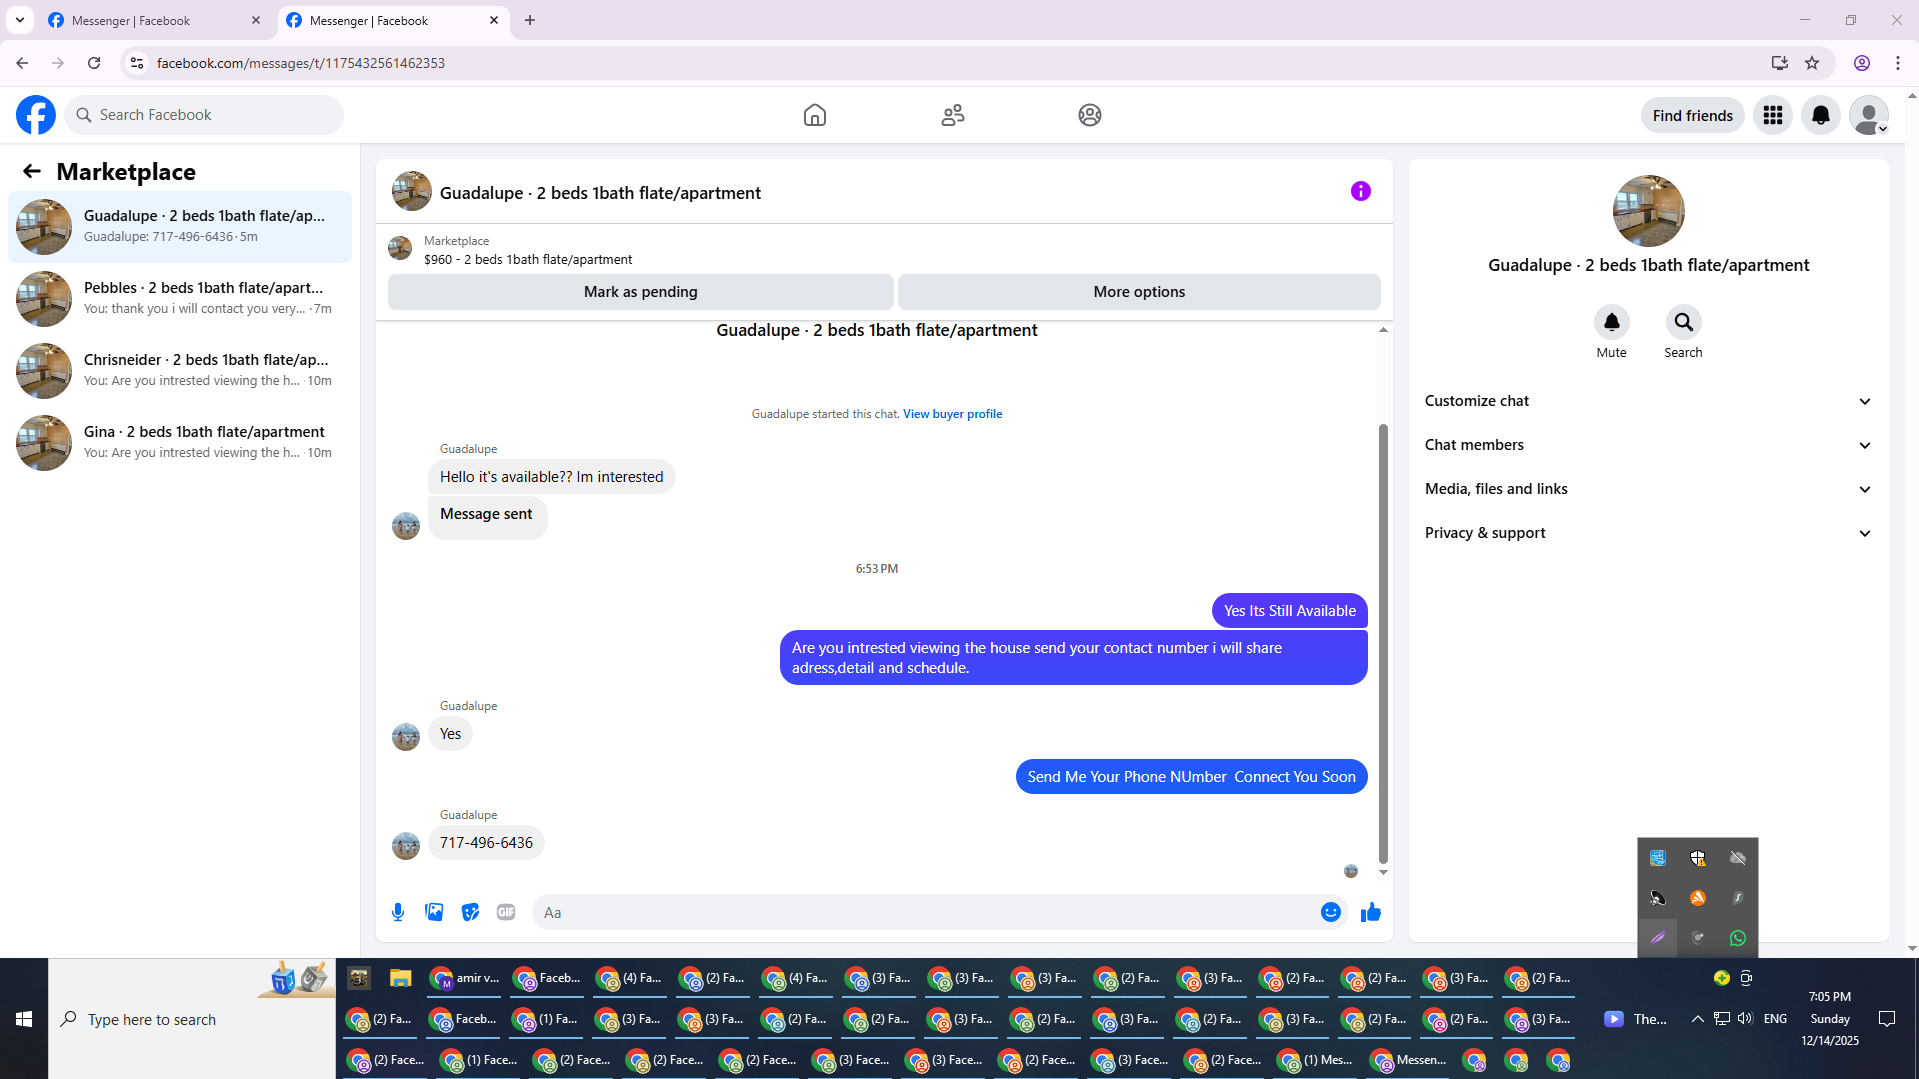Open Chrome three-dot menu
This screenshot has width=1919, height=1079.
tap(1898, 63)
